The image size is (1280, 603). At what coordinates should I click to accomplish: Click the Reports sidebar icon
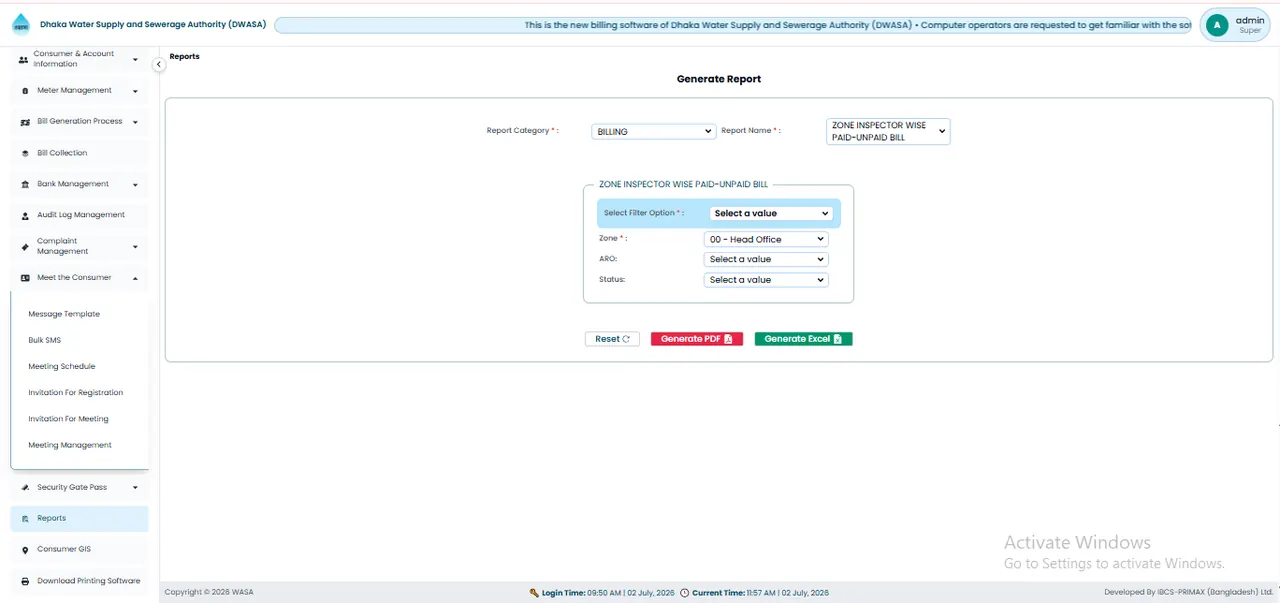pyautogui.click(x=26, y=519)
